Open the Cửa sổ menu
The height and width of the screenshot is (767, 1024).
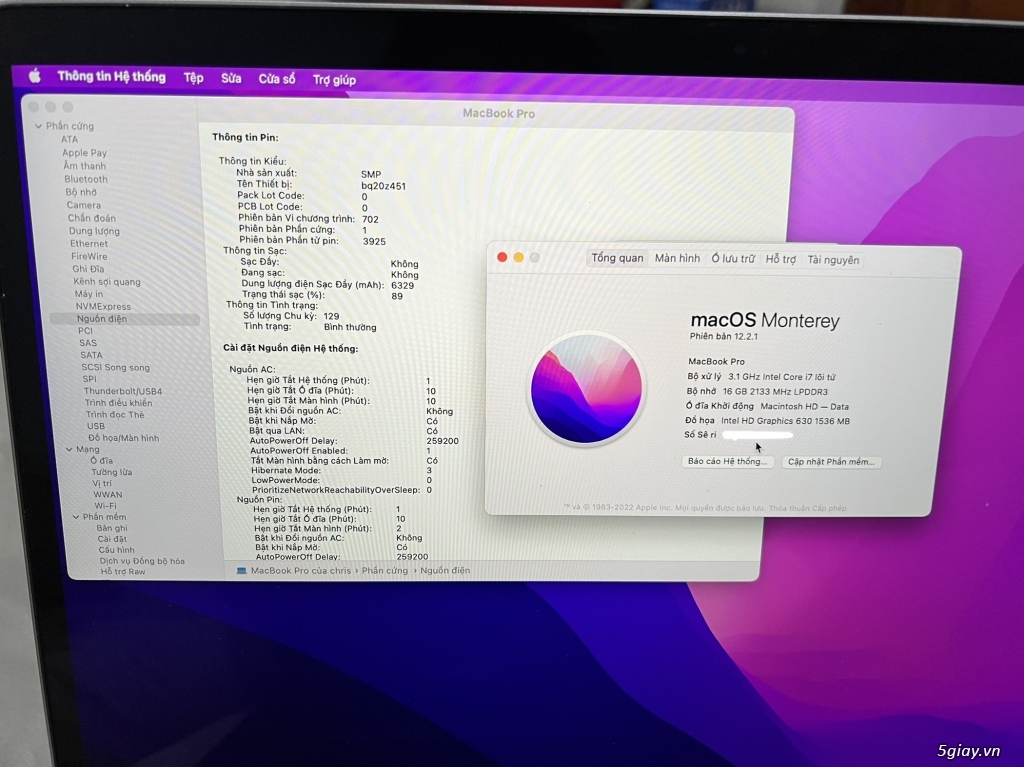click(277, 79)
